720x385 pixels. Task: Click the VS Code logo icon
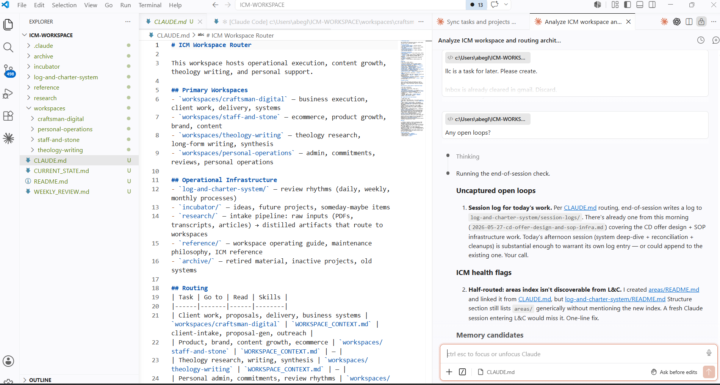coord(6,5)
